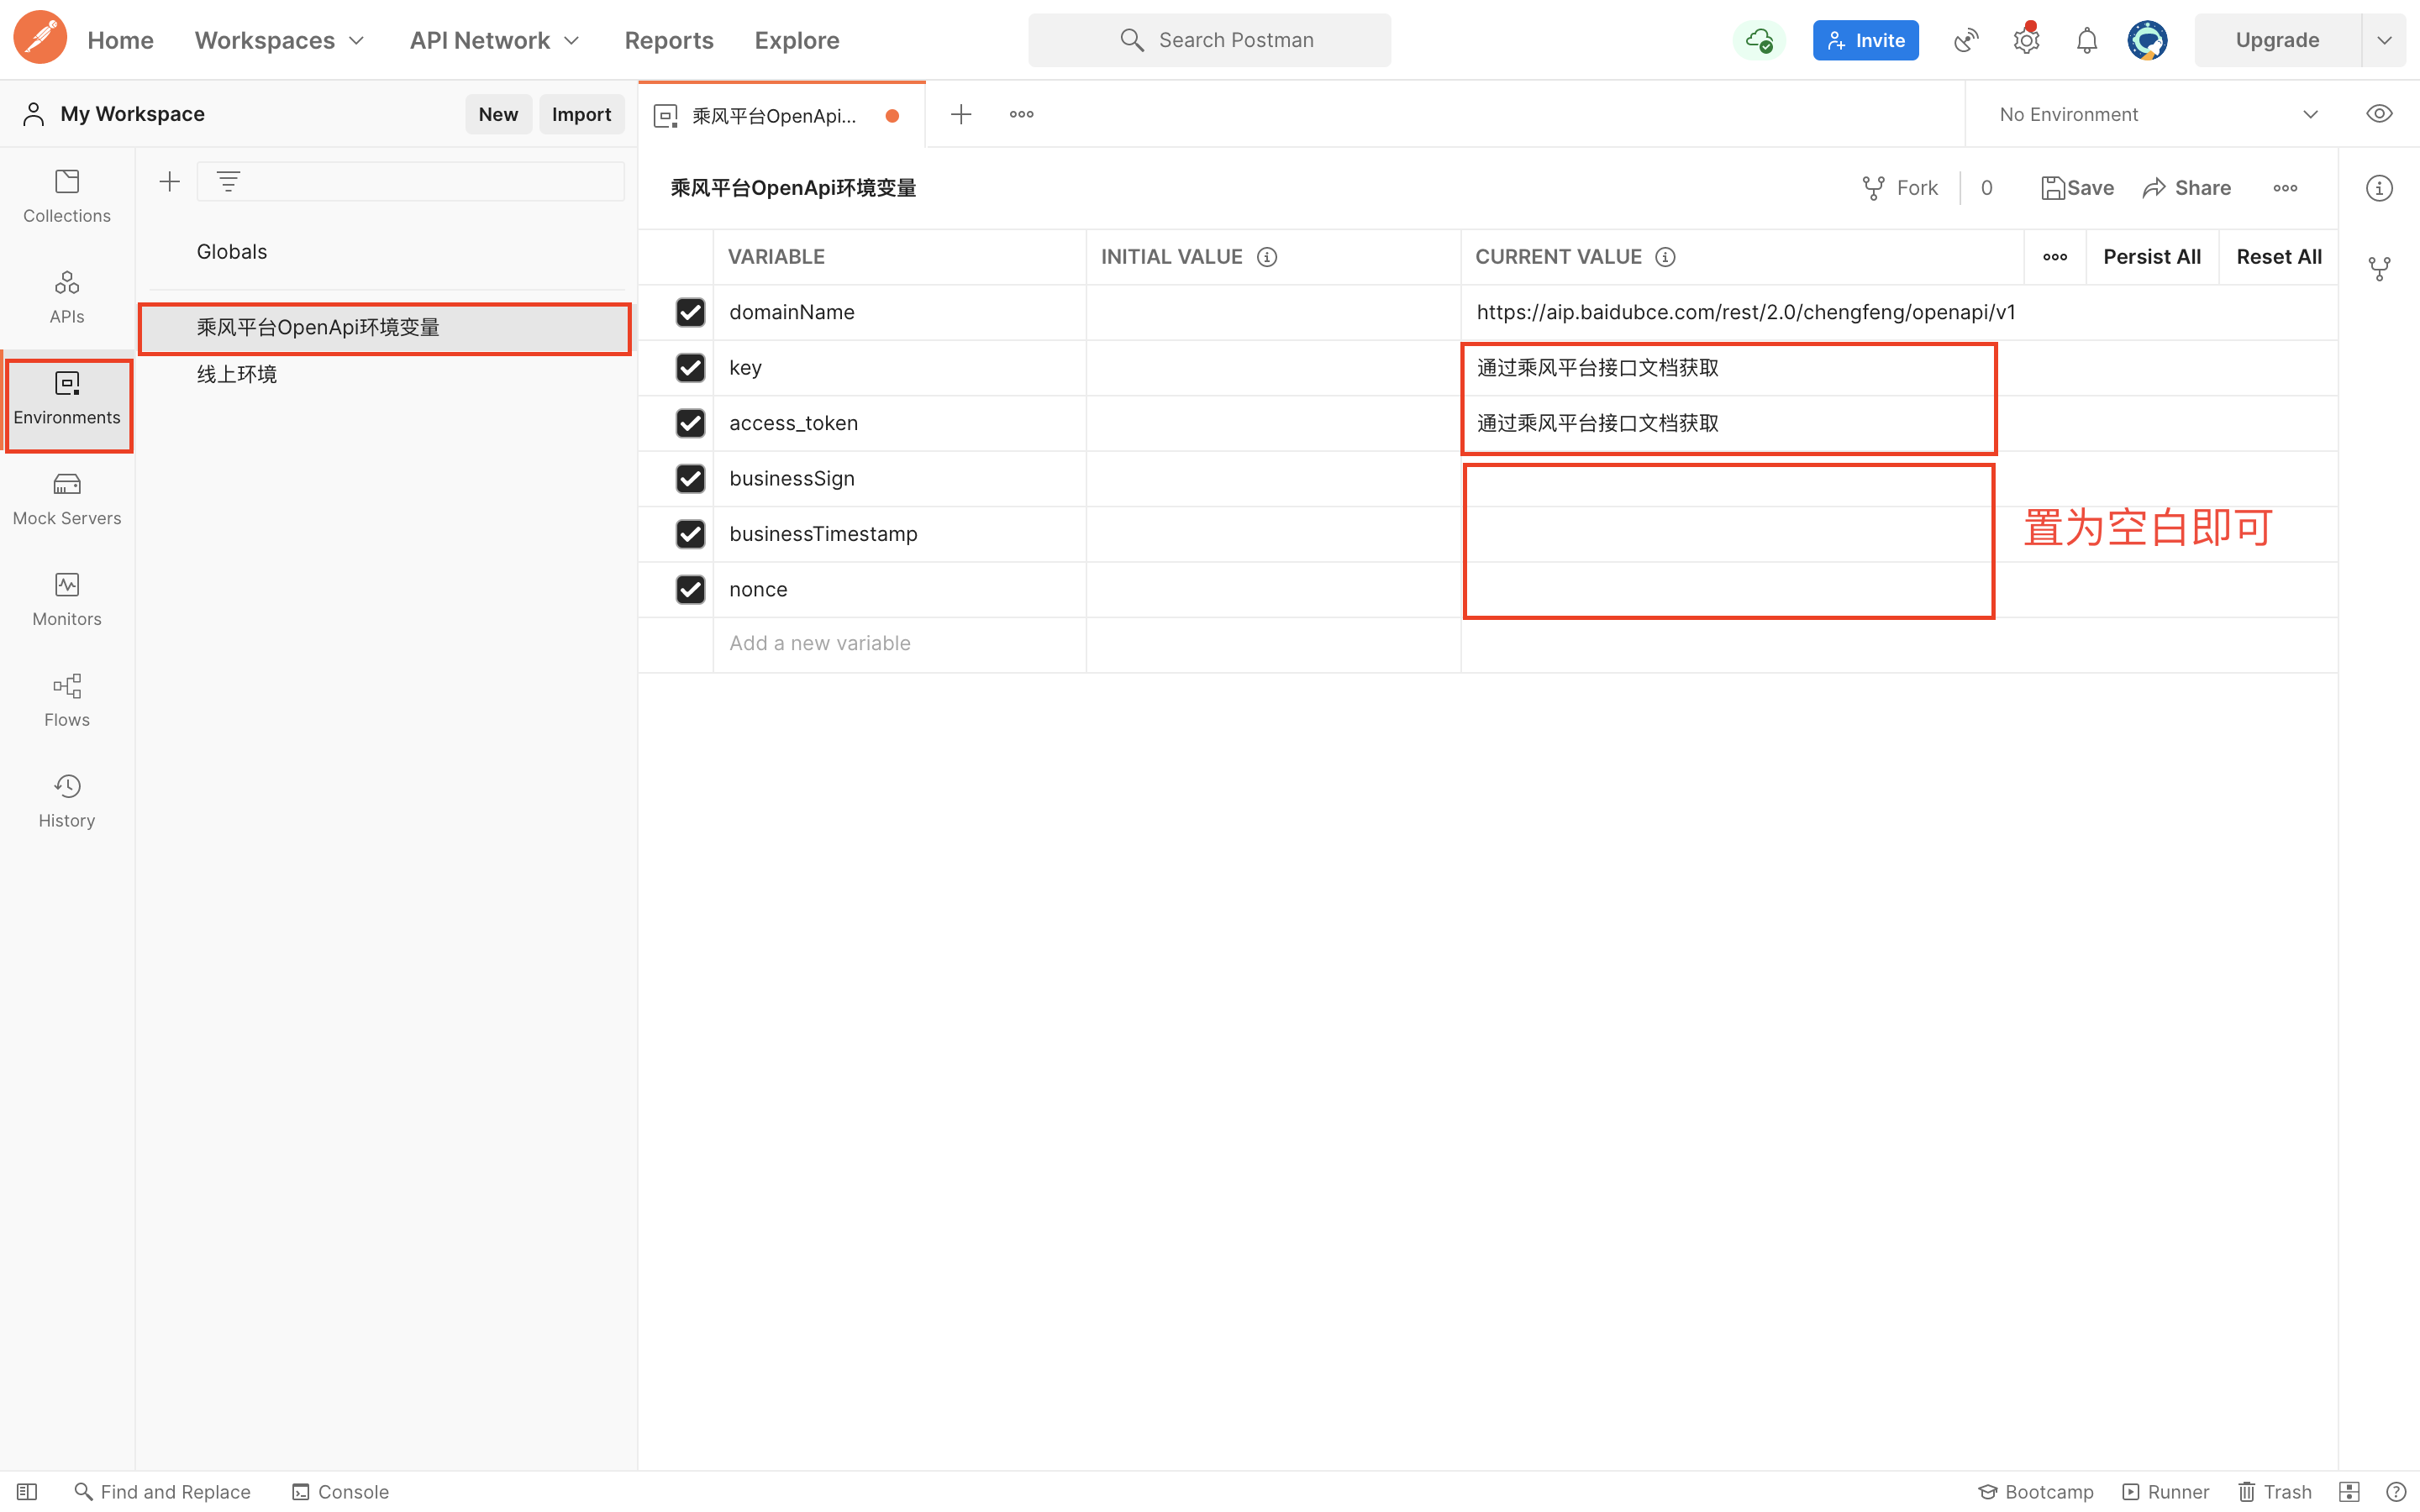Screen dimensions: 2420x1512
Task: Click the create new environment plus icon
Action: click(169, 181)
